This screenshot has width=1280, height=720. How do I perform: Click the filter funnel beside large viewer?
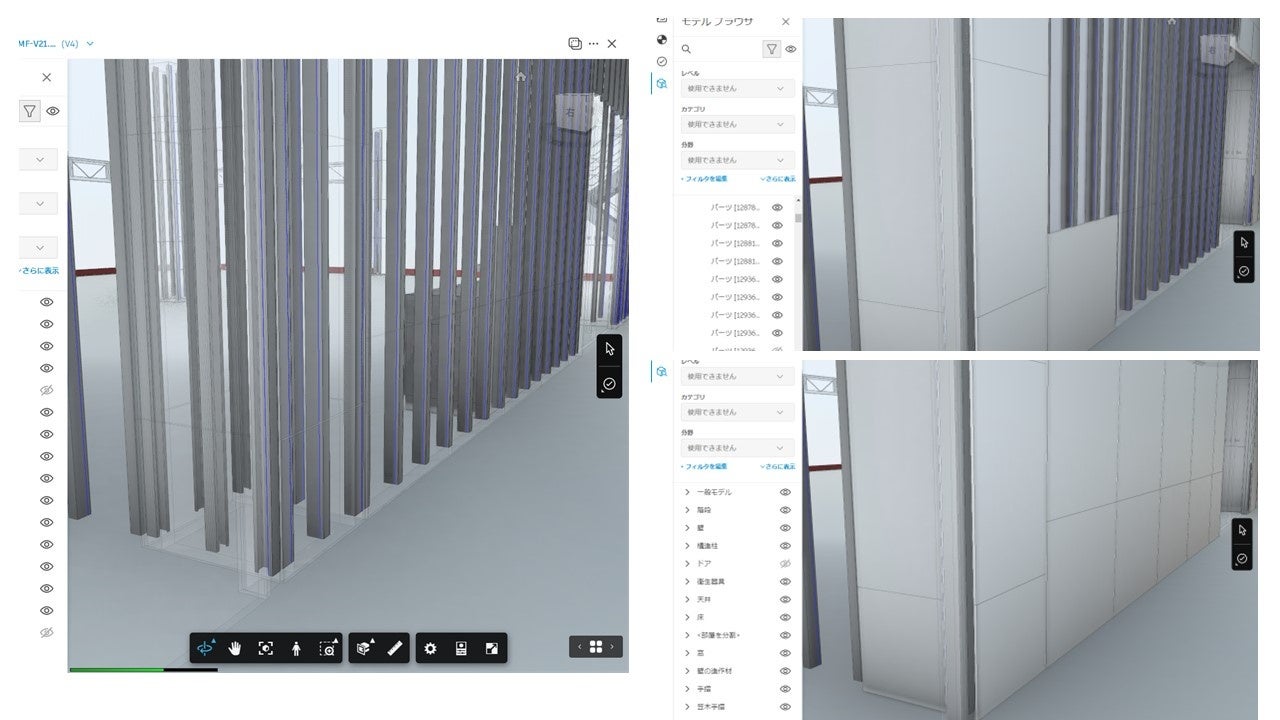pos(30,111)
